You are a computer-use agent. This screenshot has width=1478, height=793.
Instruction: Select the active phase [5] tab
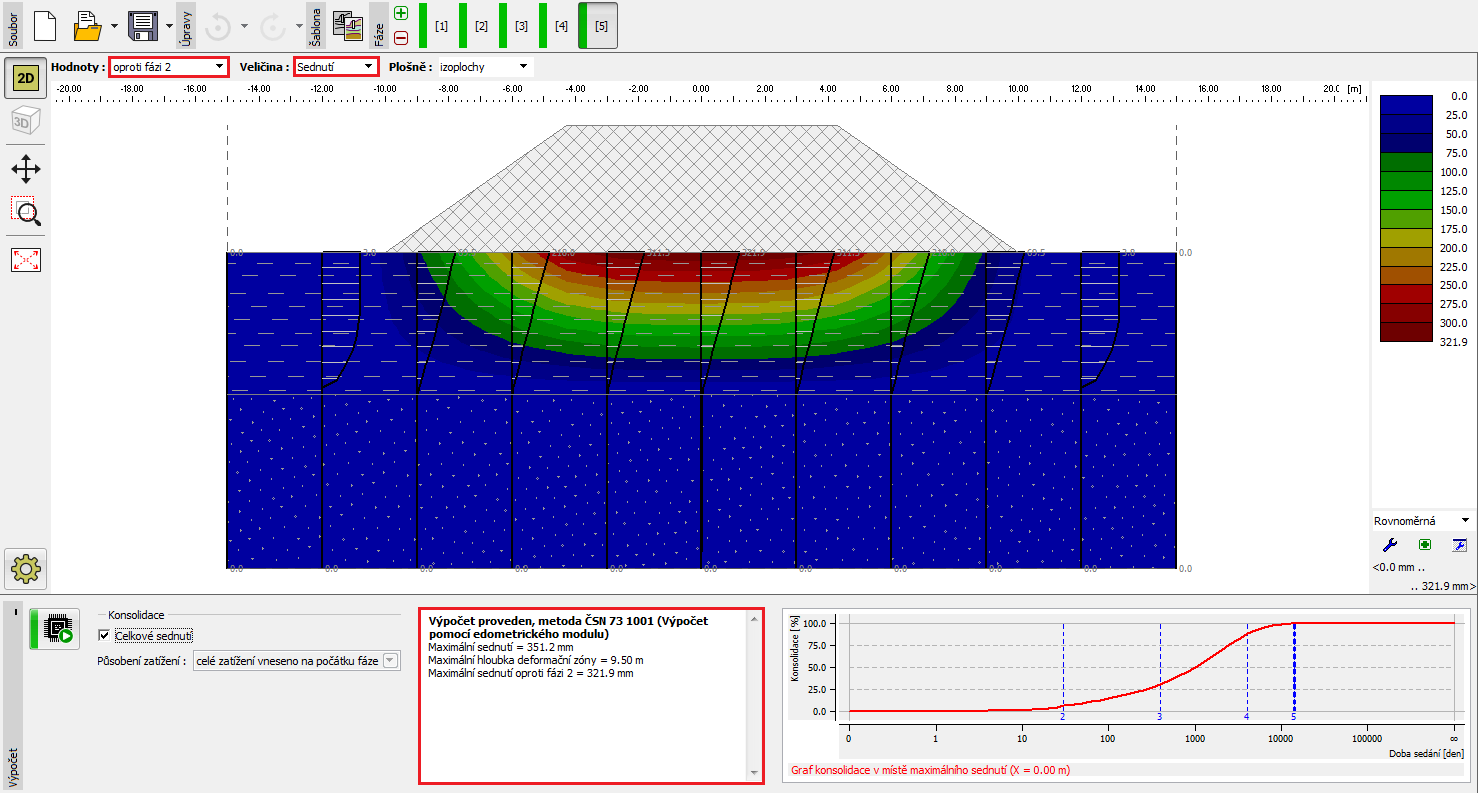(598, 26)
